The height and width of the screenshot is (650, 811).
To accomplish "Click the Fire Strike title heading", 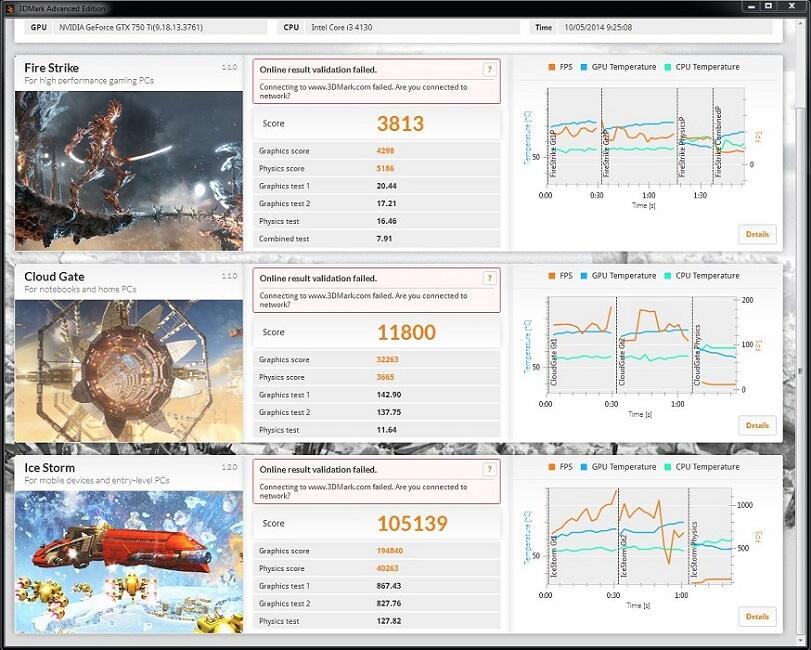I will coord(52,68).
